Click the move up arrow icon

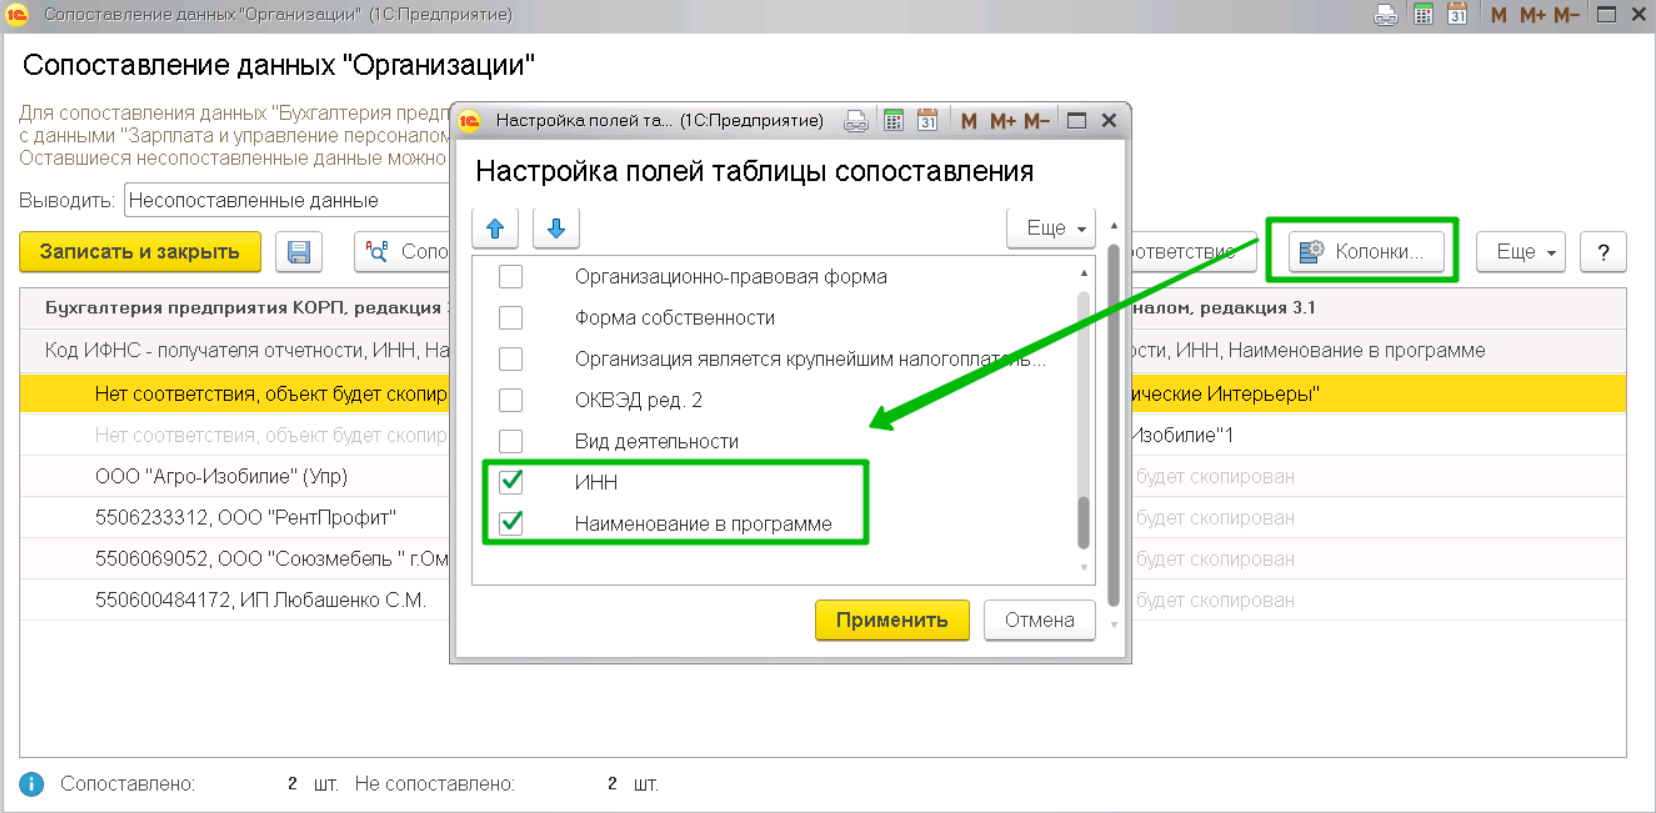[495, 229]
